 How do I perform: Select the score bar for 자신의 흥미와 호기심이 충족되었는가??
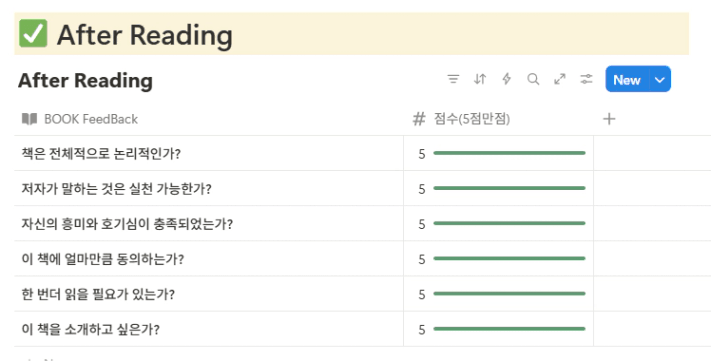[509, 223]
